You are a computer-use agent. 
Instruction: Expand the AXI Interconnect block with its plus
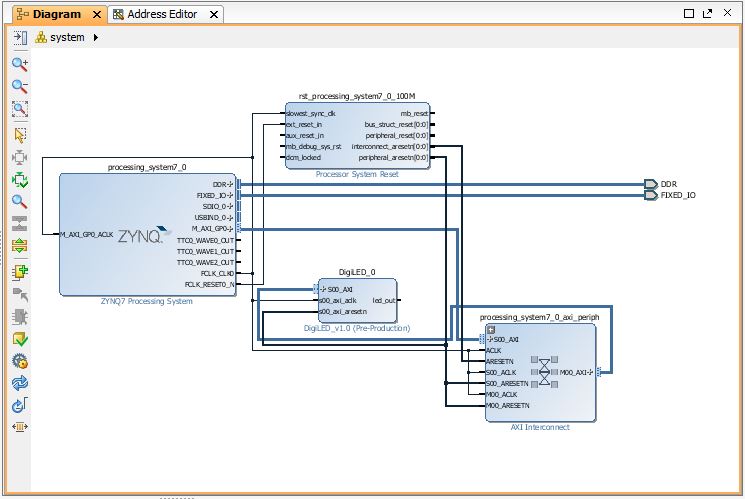491,329
